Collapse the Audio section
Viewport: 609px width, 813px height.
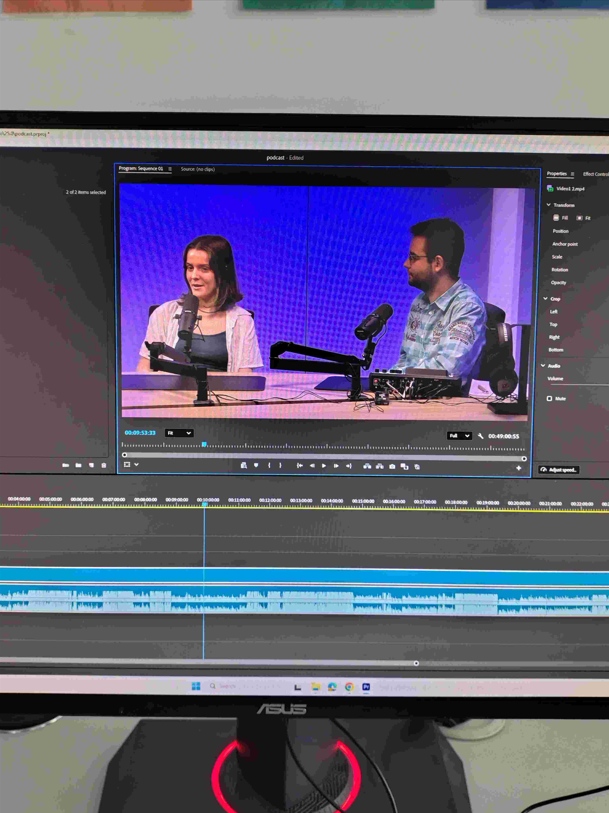[543, 366]
